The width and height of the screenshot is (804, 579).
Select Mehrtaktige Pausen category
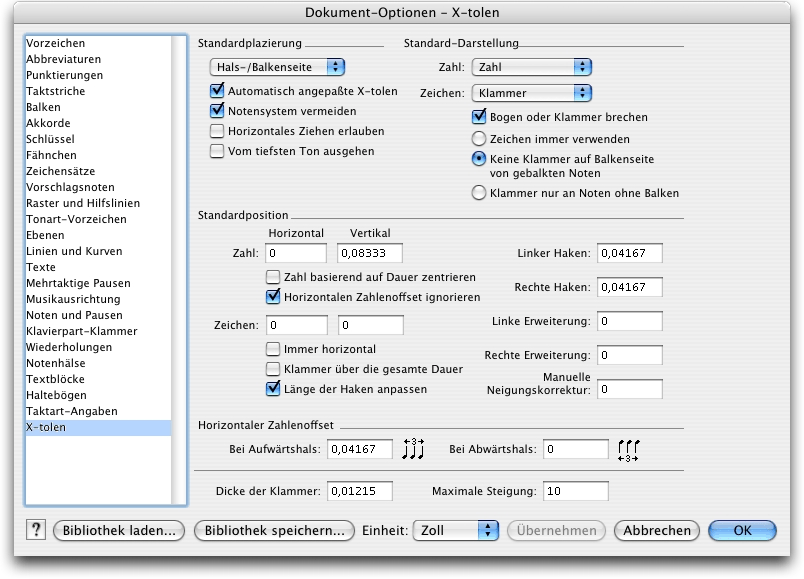[98, 283]
